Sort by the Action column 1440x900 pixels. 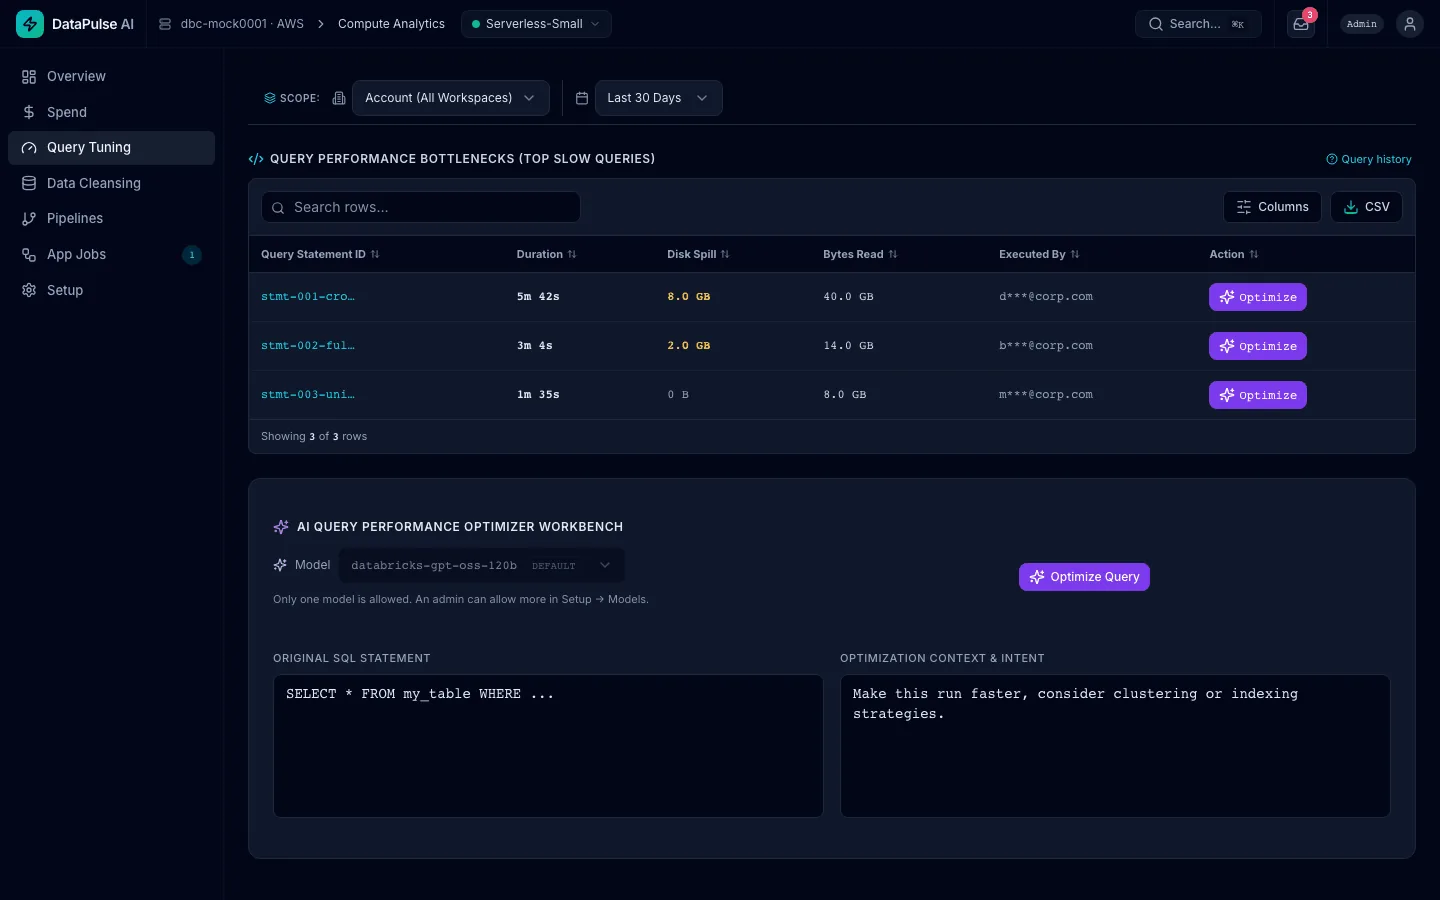coord(1234,254)
